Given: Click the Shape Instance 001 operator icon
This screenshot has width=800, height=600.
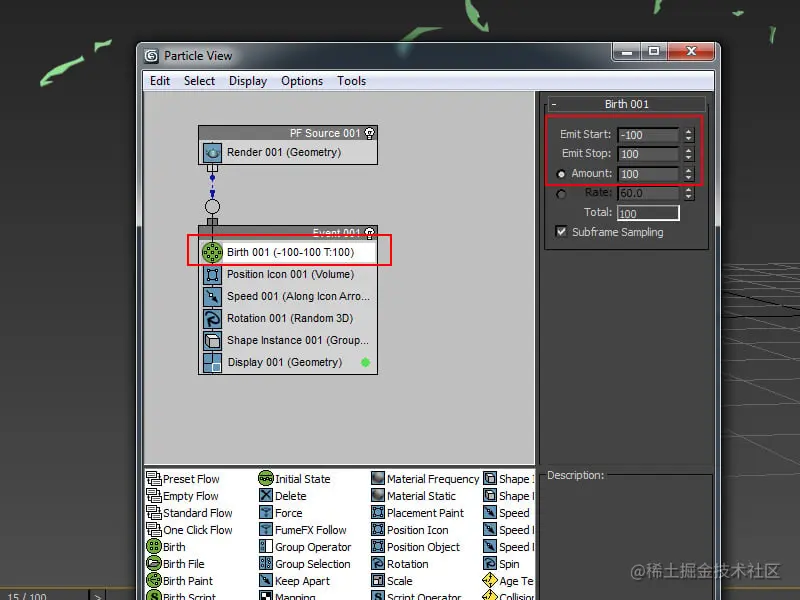Looking at the screenshot, I should click(212, 340).
